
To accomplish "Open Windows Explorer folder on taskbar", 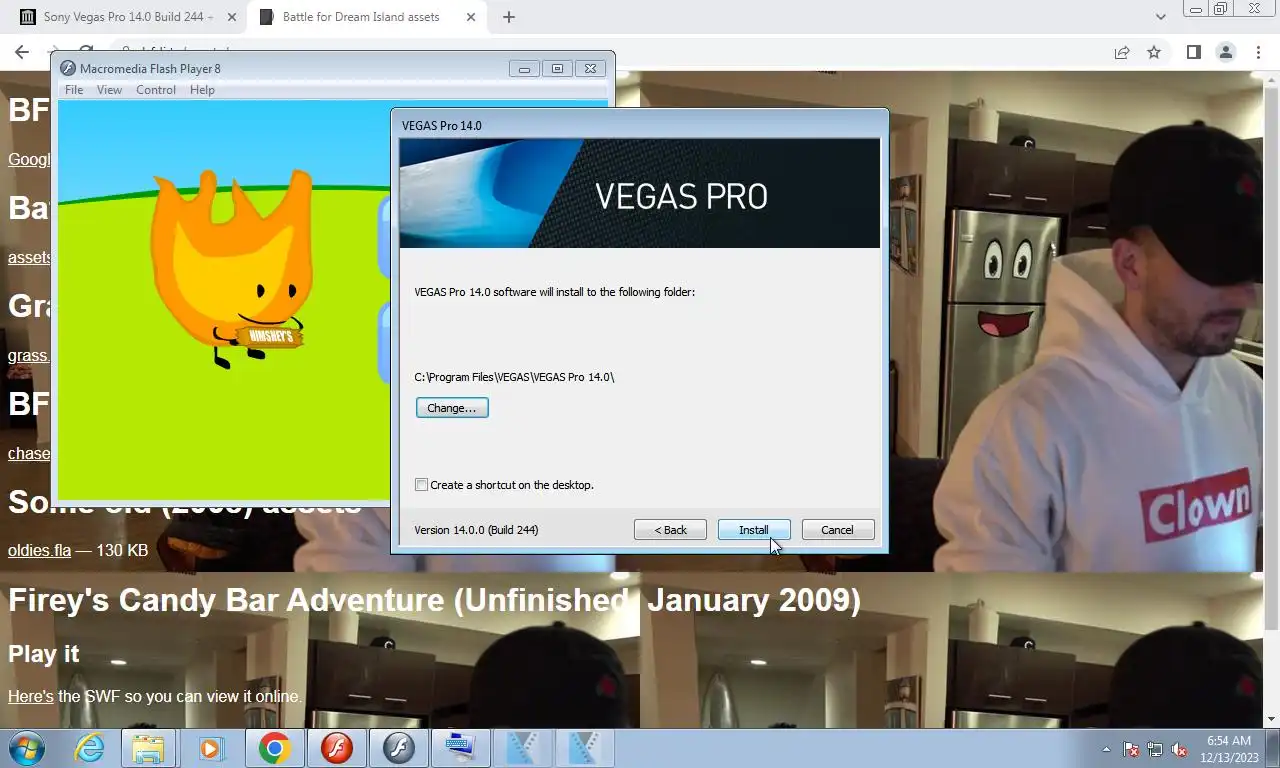I will 148,748.
